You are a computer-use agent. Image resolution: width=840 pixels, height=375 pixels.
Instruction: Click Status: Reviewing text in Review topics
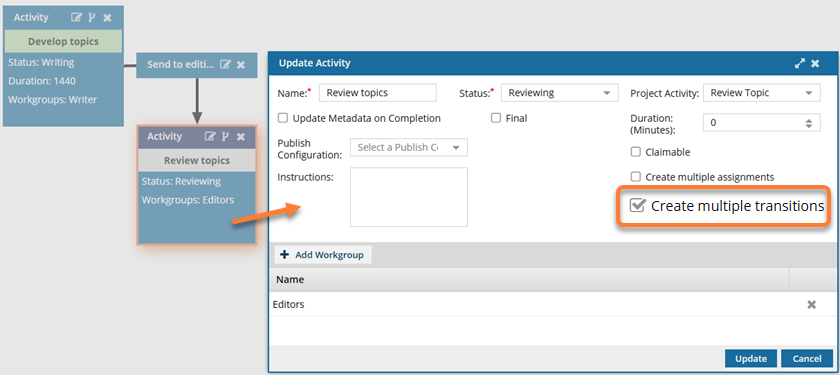coord(181,181)
